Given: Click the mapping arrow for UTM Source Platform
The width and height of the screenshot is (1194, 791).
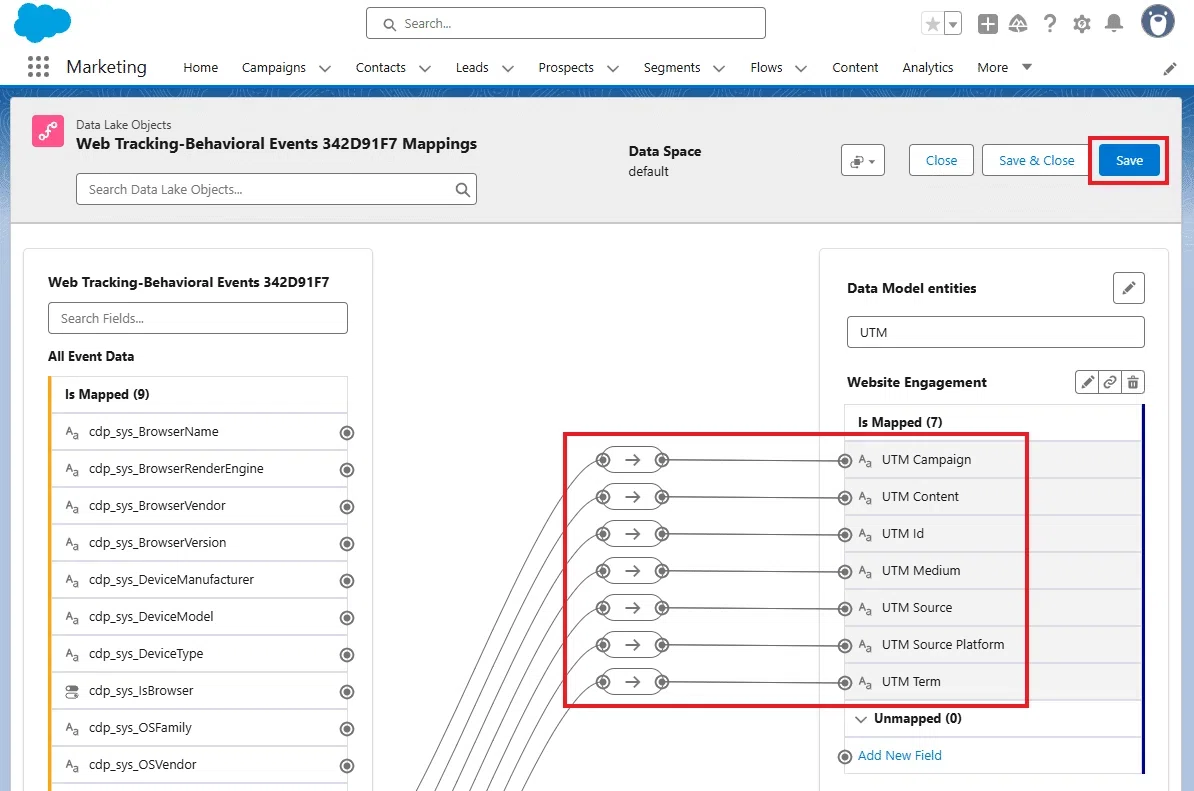Looking at the screenshot, I should 633,645.
